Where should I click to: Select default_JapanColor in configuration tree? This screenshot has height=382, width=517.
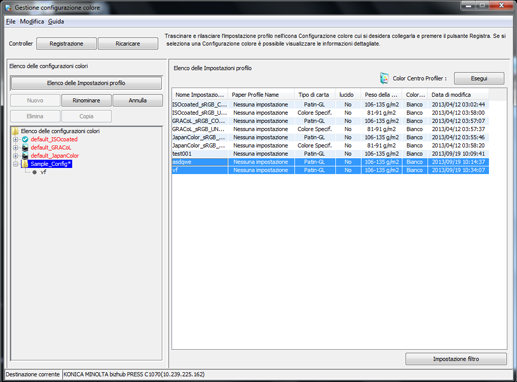[55, 156]
